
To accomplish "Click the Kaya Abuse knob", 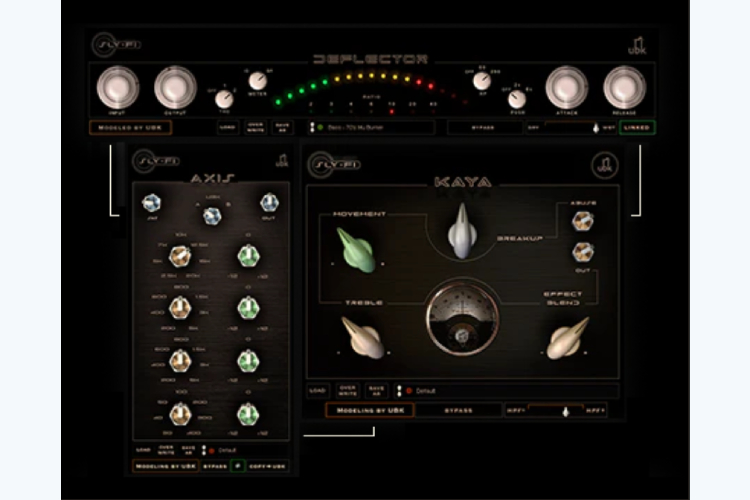I will 583,221.
